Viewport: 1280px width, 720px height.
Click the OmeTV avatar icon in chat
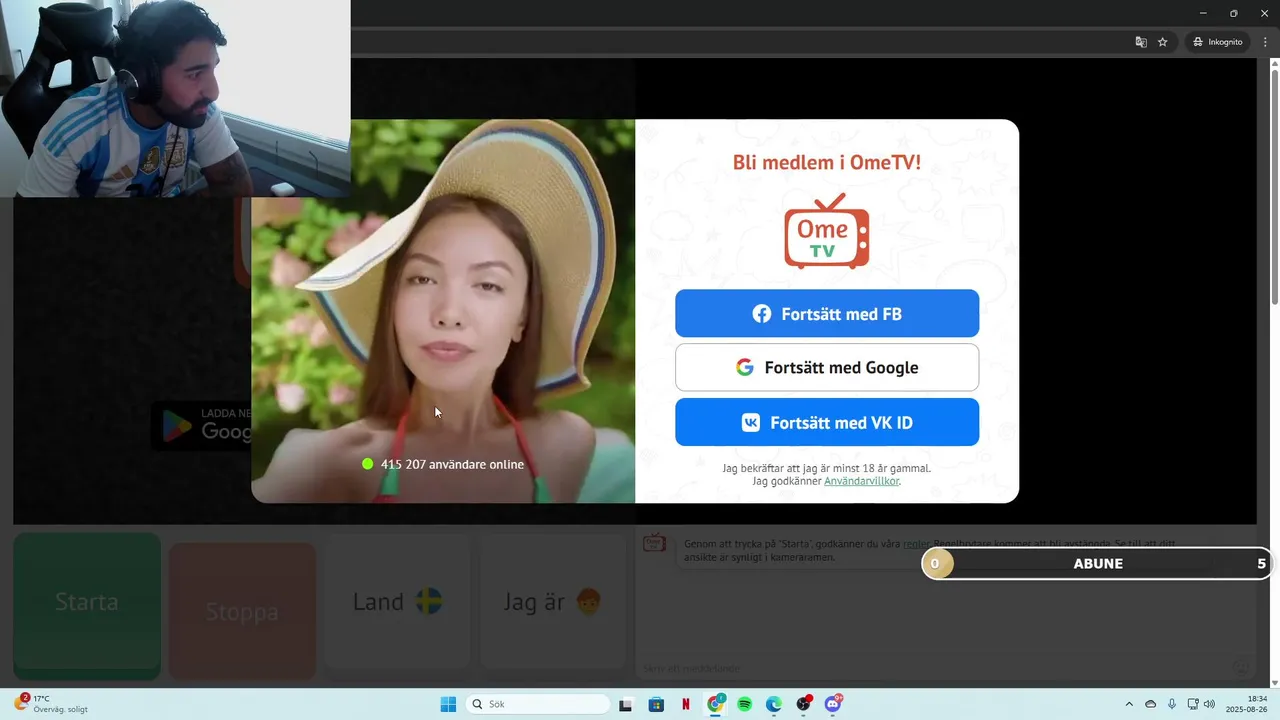(655, 543)
